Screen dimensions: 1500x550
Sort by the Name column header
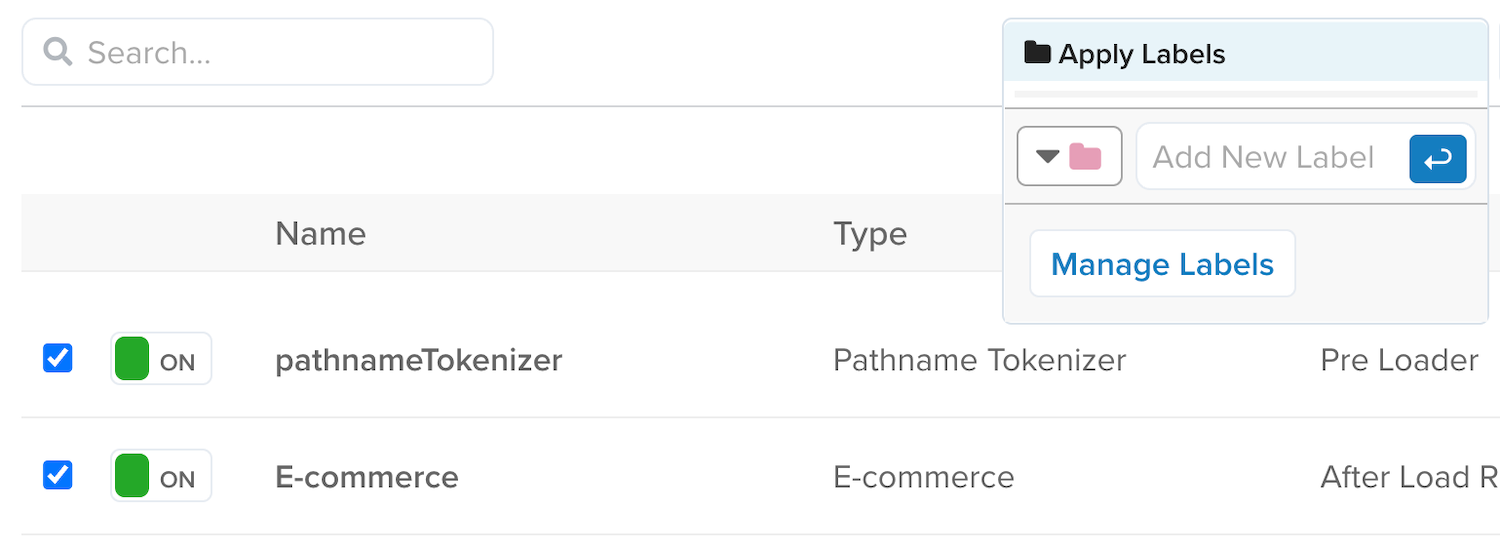pyautogui.click(x=320, y=233)
